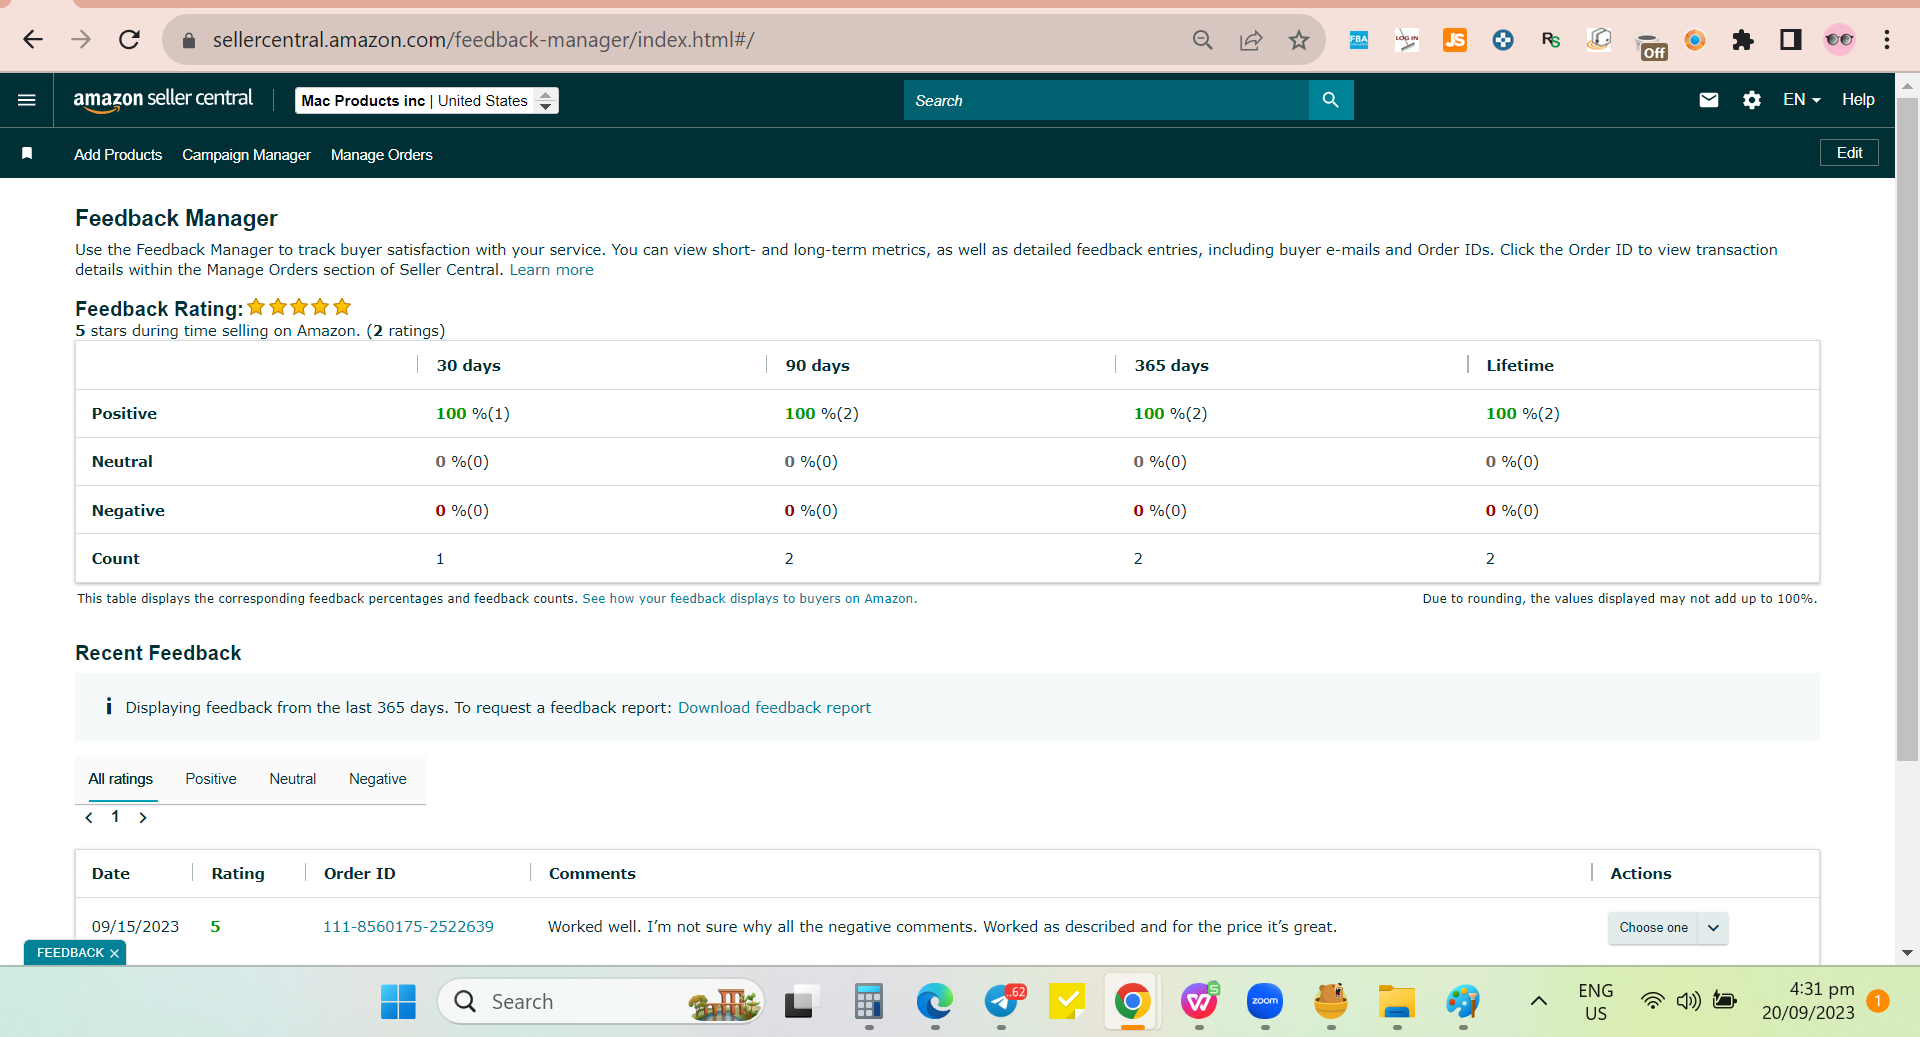Click the bookmark flag icon in the navbar

27,154
